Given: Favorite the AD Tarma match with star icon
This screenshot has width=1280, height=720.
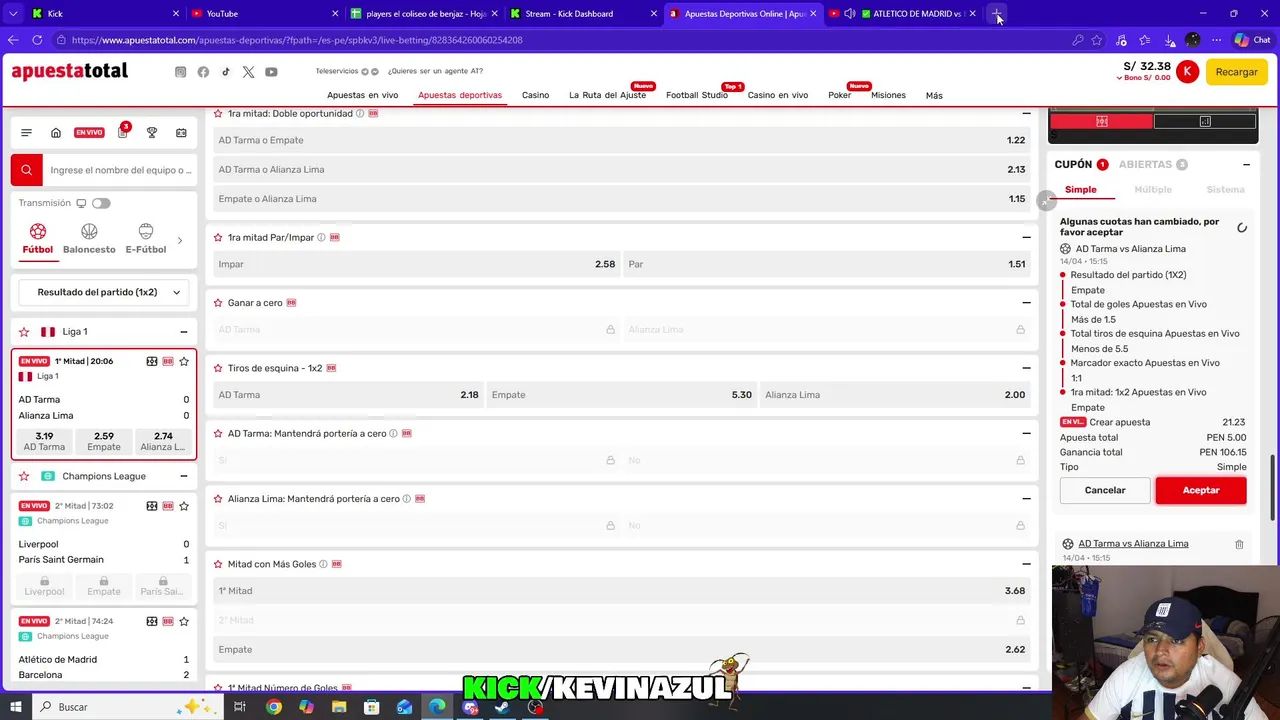Looking at the screenshot, I should 184,361.
